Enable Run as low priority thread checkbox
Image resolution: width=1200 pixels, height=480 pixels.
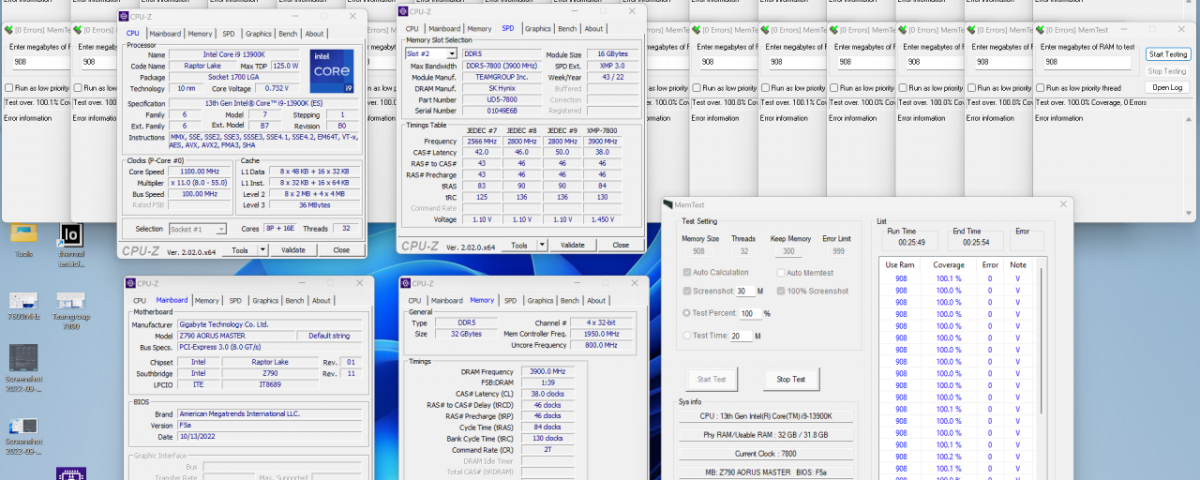pos(1041,88)
